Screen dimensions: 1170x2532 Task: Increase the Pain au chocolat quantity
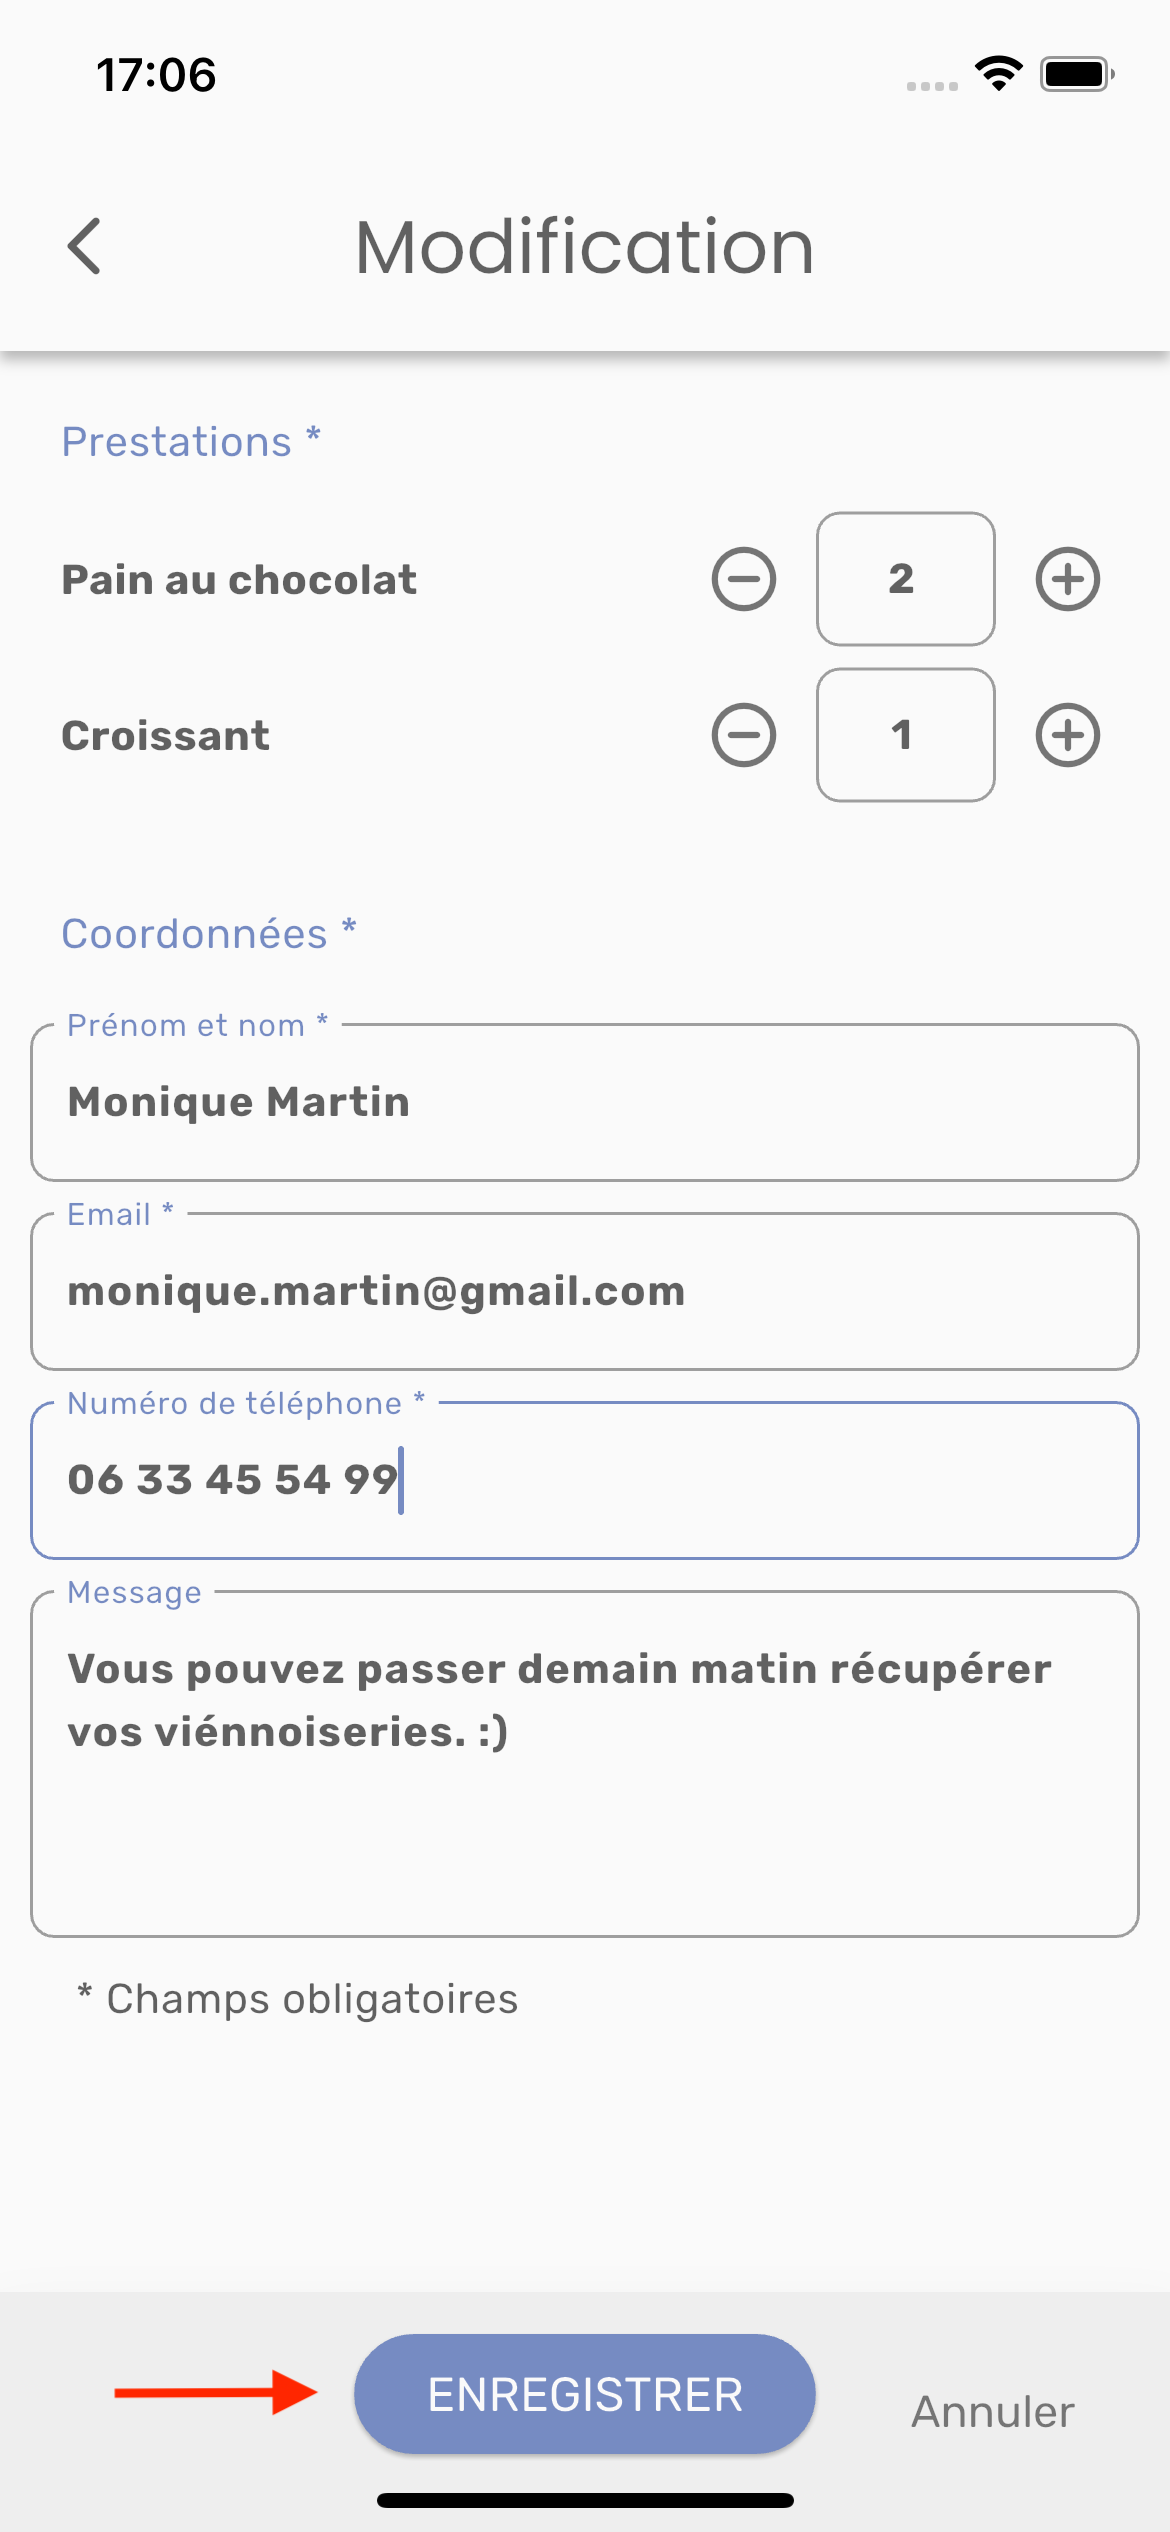click(1067, 579)
